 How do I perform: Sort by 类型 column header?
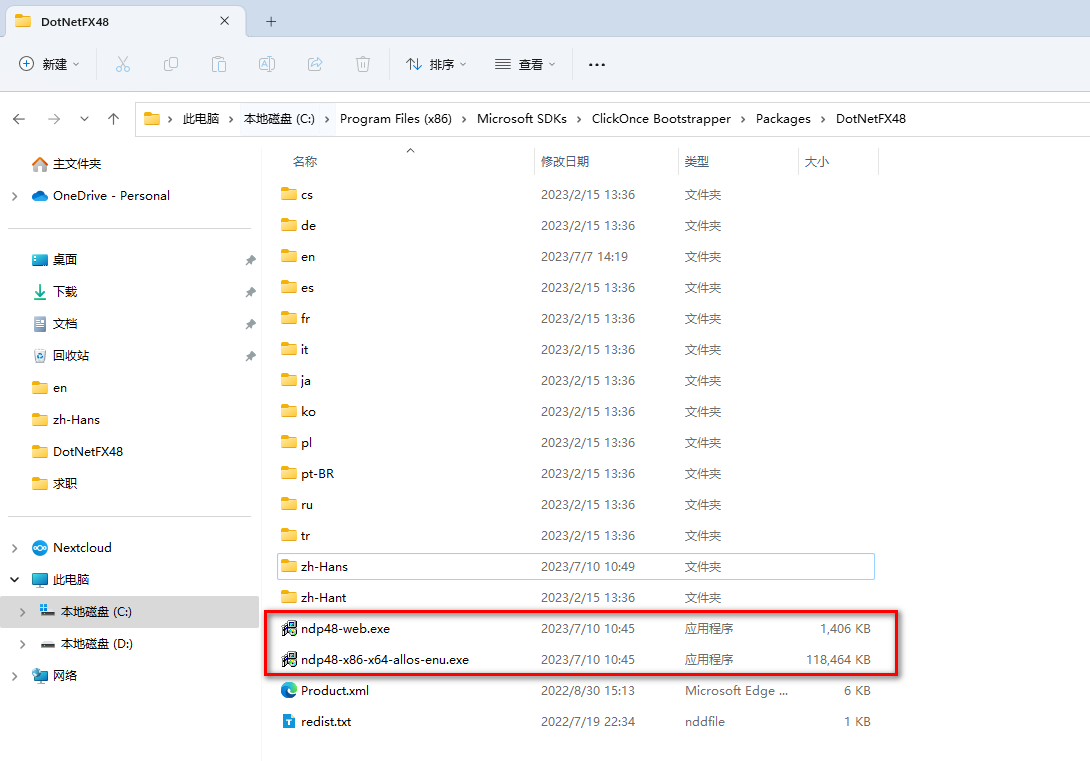pyautogui.click(x=697, y=161)
